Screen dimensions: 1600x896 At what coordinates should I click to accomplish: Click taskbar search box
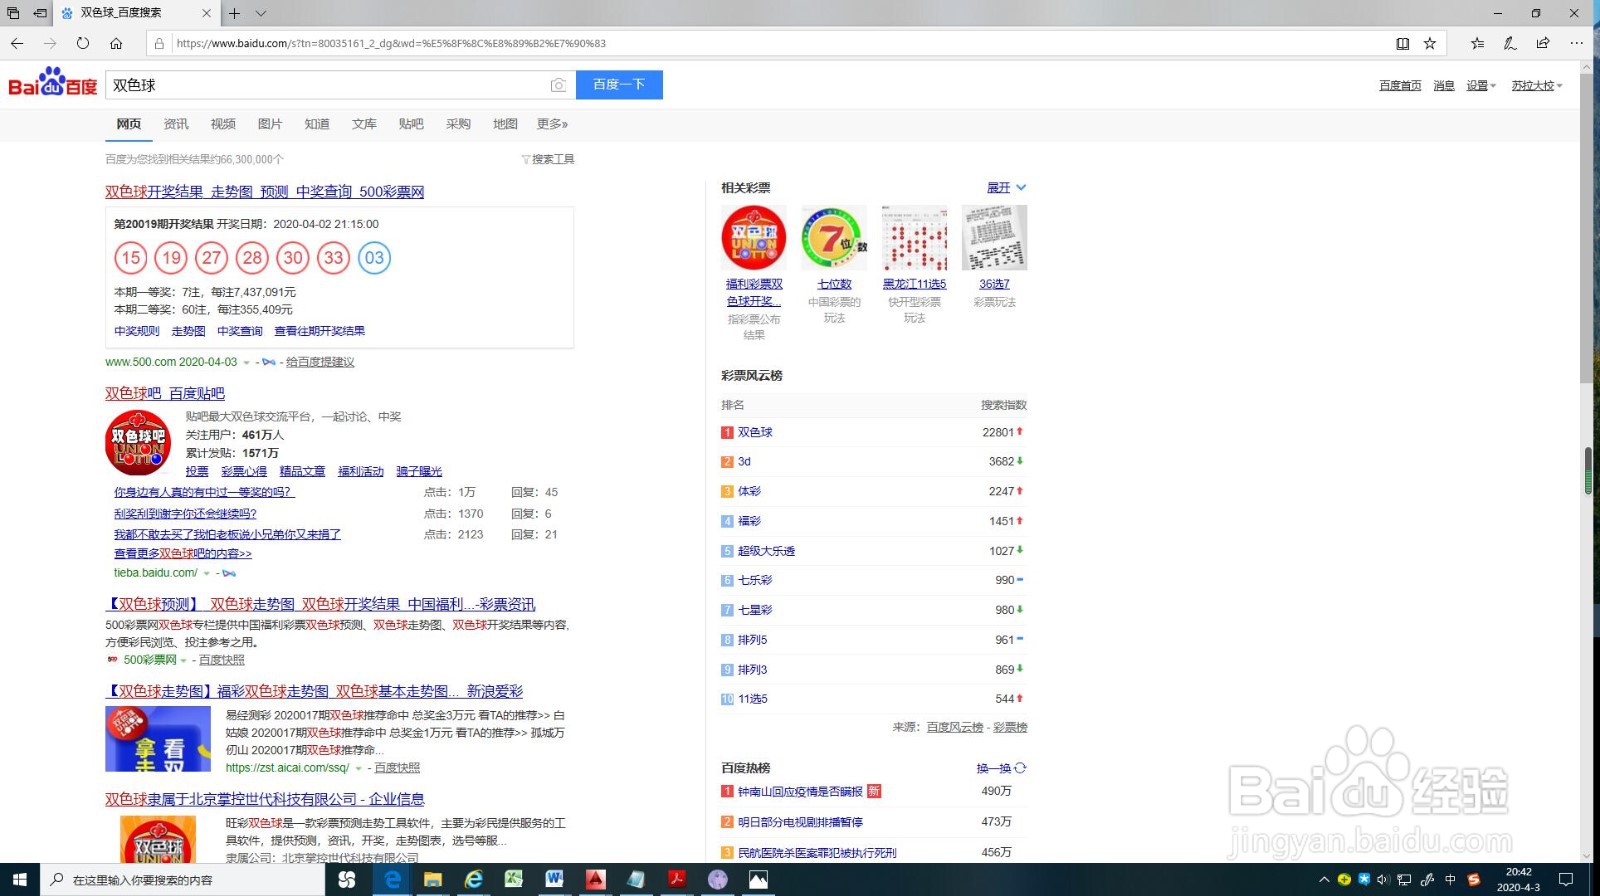click(183, 880)
